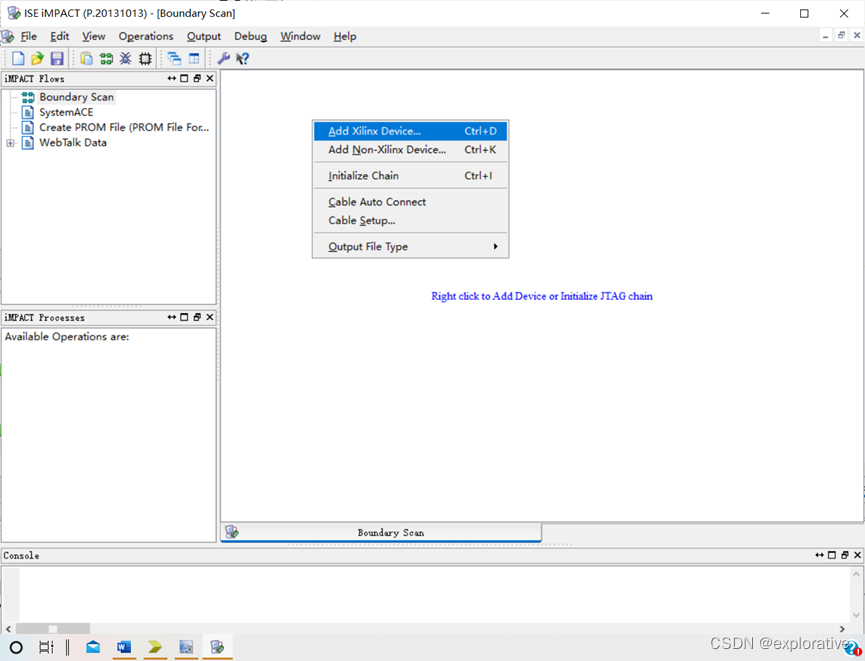Viewport: 865px width, 661px height.
Task: Switch to Microsoft Word on taskbar
Action: pos(124,647)
